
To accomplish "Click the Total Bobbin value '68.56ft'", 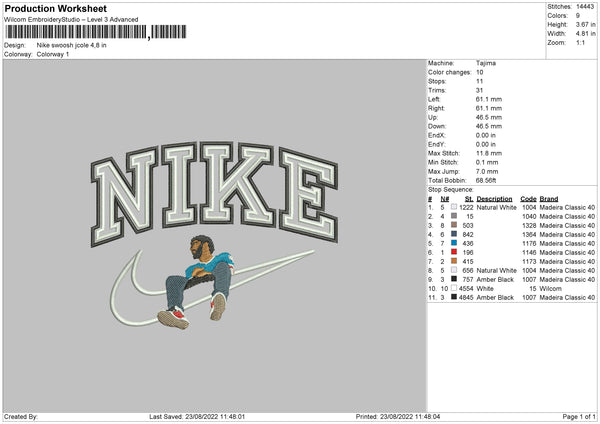I will (x=486, y=180).
